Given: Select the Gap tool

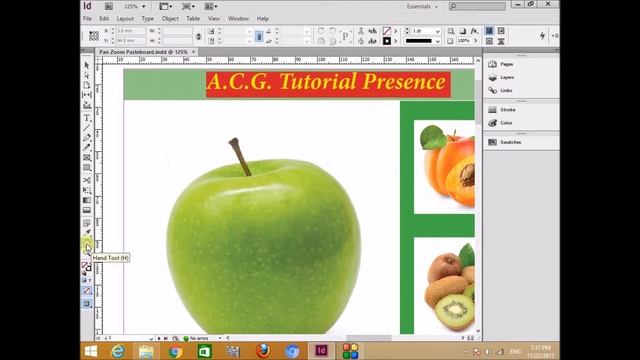Looking at the screenshot, I should (87, 95).
